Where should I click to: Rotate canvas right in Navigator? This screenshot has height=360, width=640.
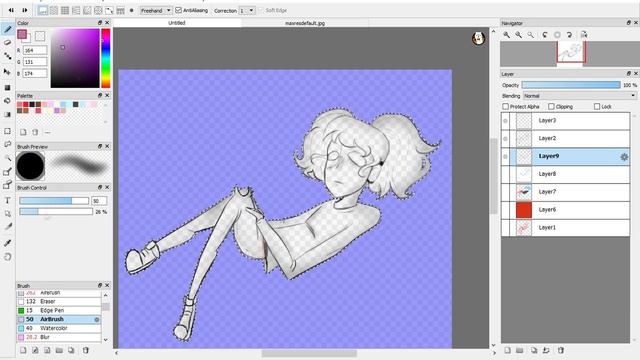[569, 35]
